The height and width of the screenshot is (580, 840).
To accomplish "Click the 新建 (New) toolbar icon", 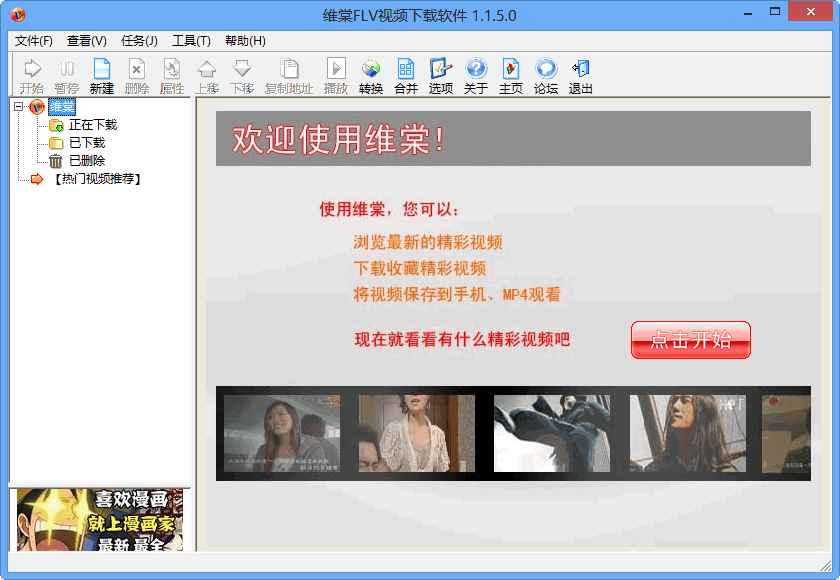I will pos(101,75).
